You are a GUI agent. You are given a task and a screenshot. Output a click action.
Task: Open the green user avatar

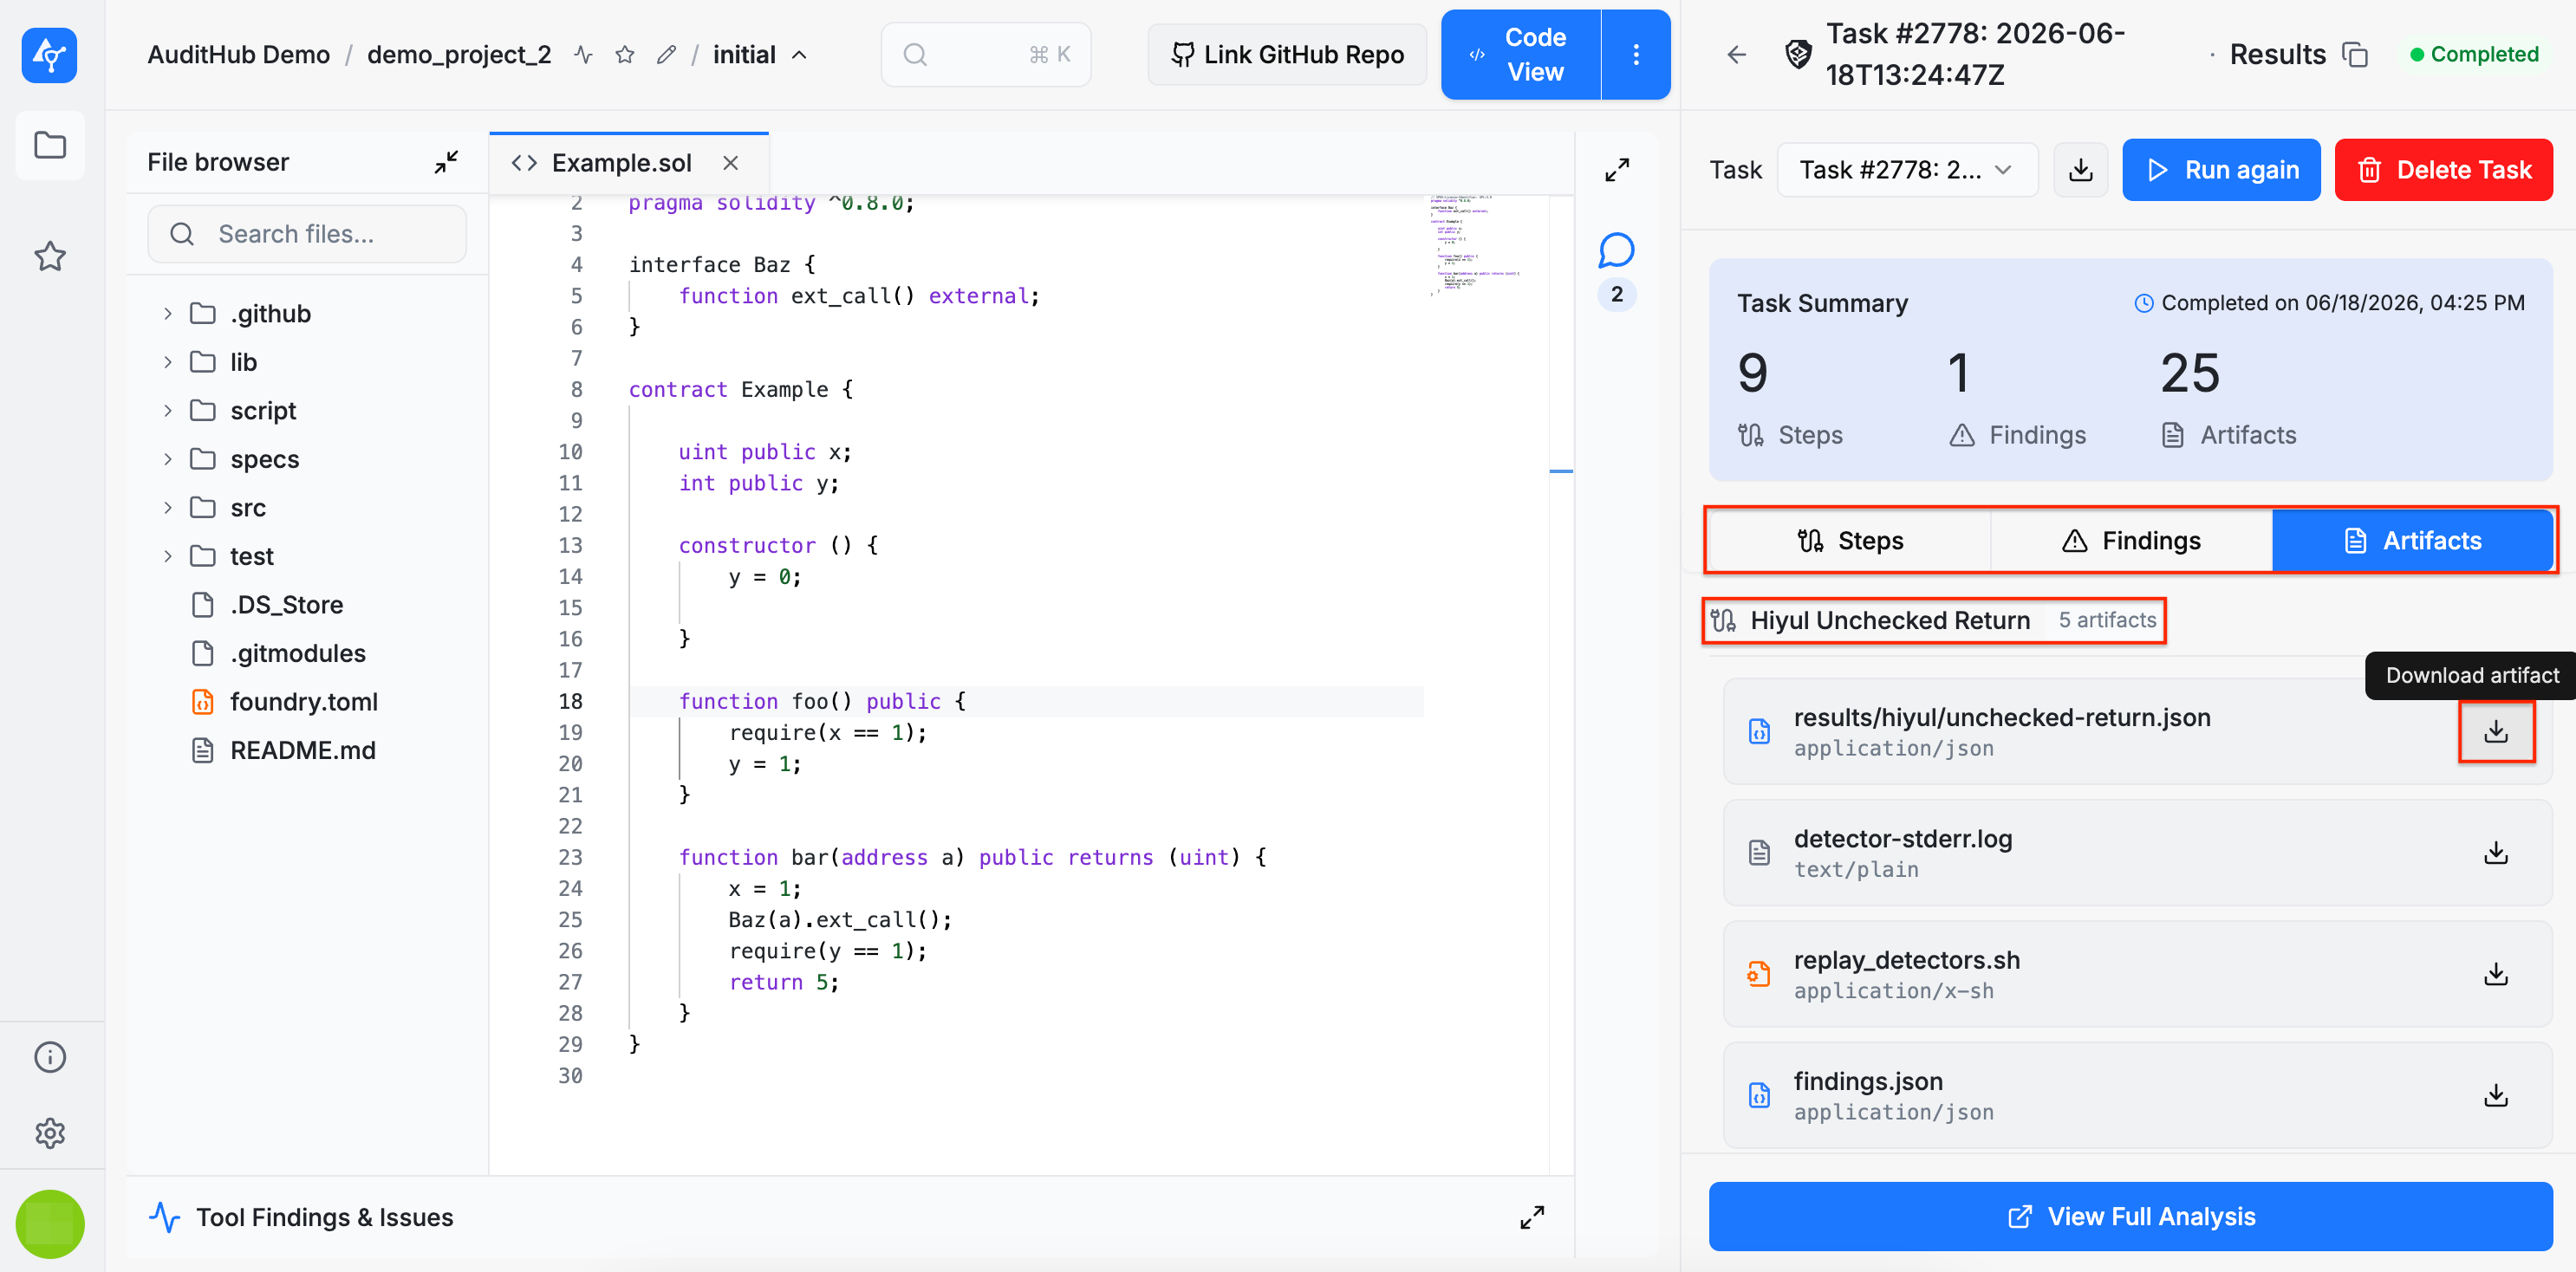50,1223
